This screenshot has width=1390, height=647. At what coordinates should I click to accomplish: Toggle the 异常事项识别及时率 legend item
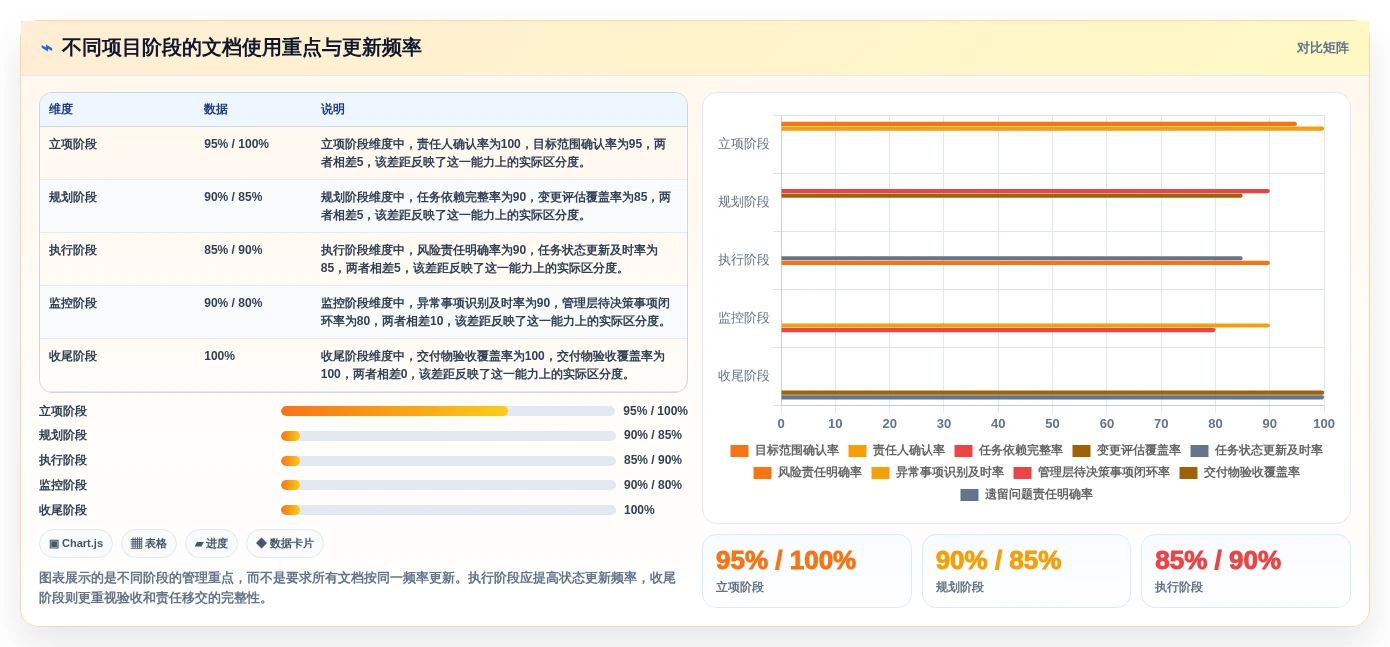pos(938,472)
